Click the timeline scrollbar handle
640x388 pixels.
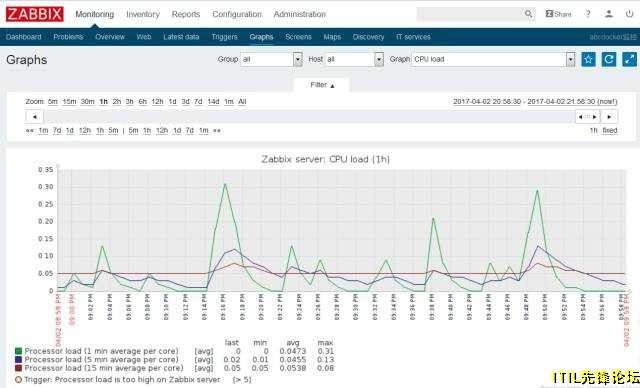[587, 117]
